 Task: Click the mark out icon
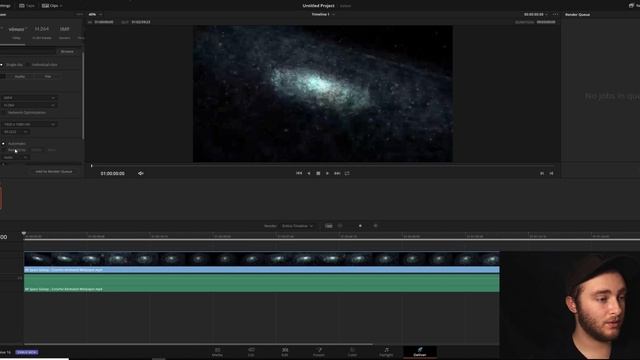point(551,173)
